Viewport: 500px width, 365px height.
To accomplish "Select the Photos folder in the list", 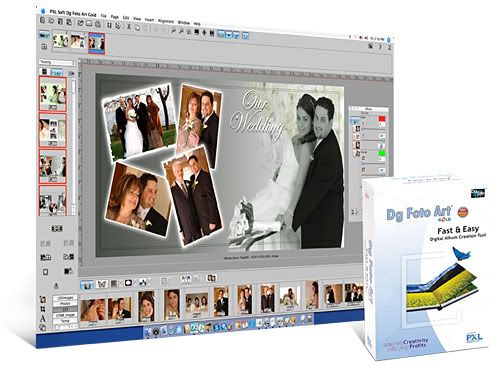I will (65, 304).
